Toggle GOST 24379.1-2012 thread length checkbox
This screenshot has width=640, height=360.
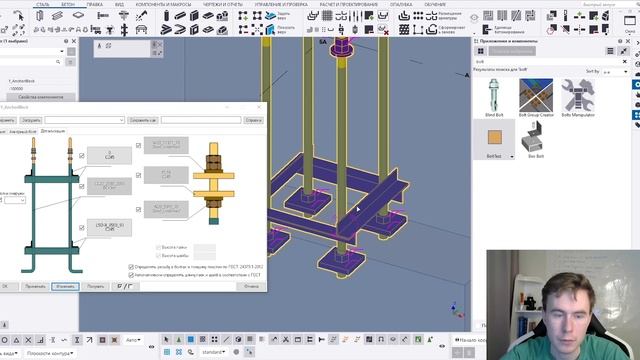point(131,267)
